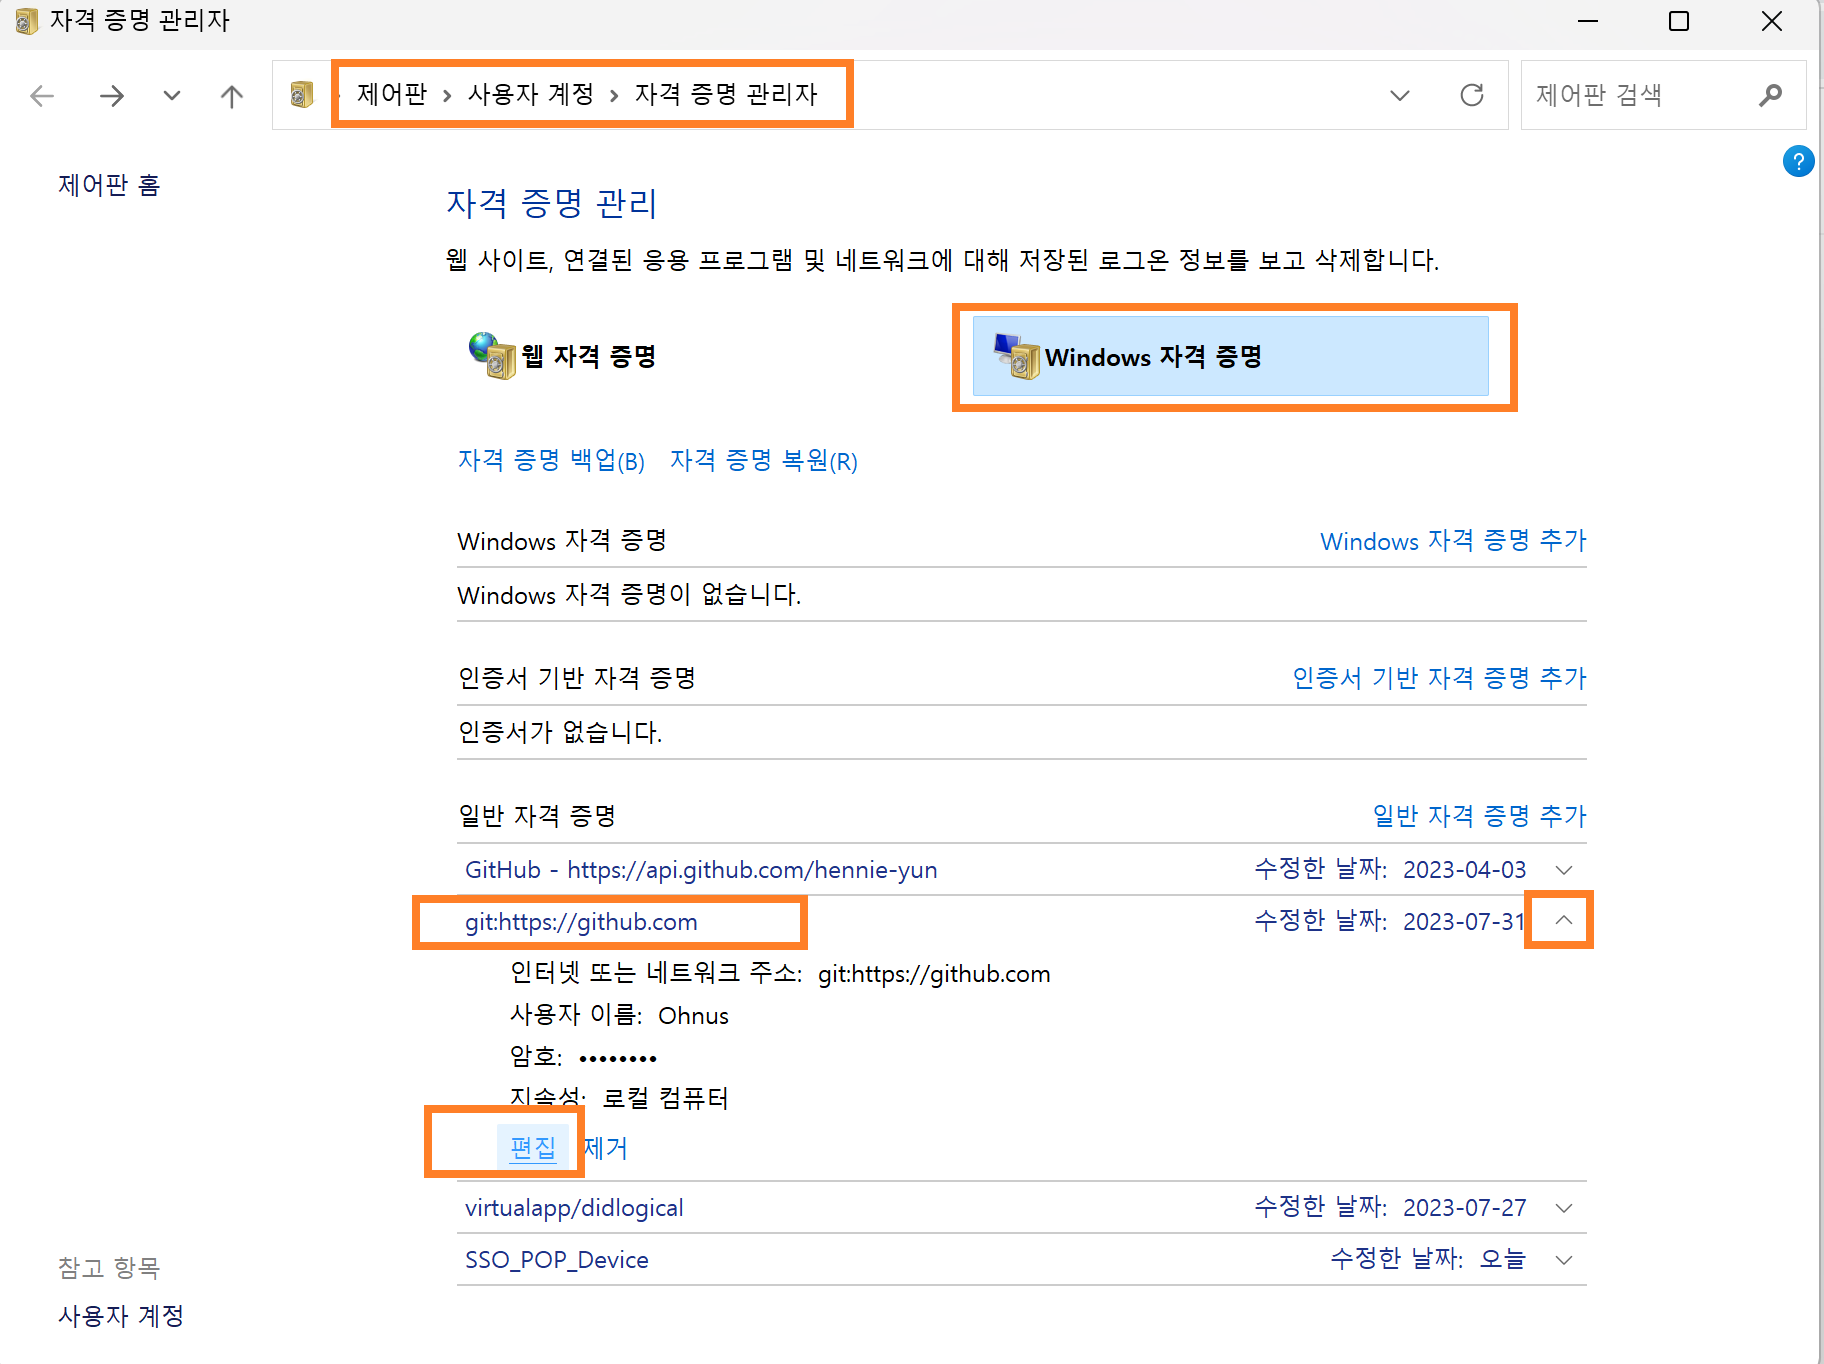This screenshot has width=1824, height=1364.
Task: Open the virtualapp/didlogical credential entry
Action: click(x=574, y=1208)
